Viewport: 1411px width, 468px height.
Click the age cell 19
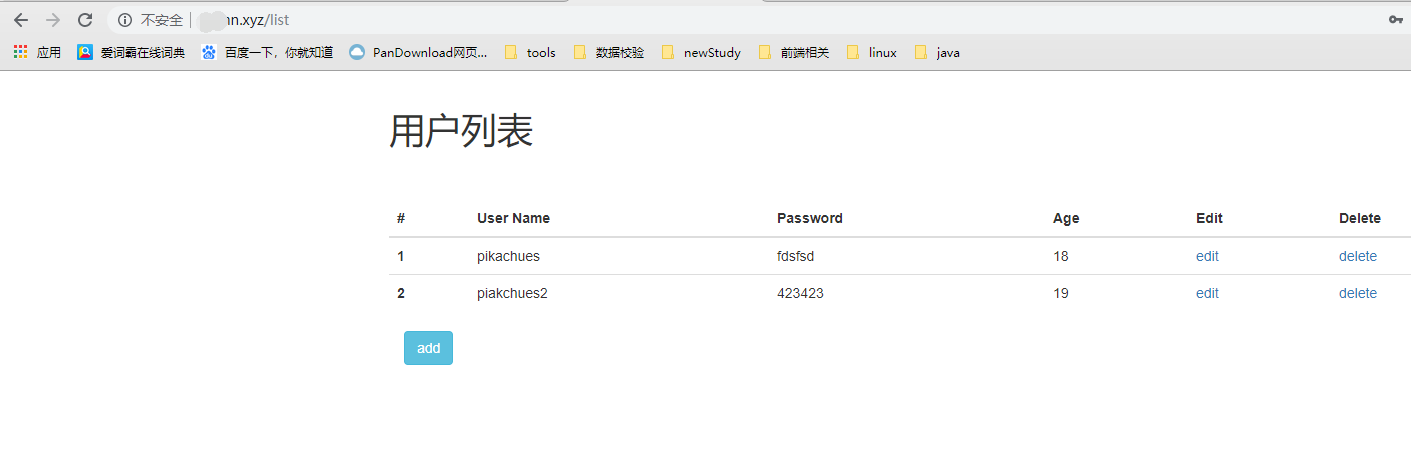1061,293
